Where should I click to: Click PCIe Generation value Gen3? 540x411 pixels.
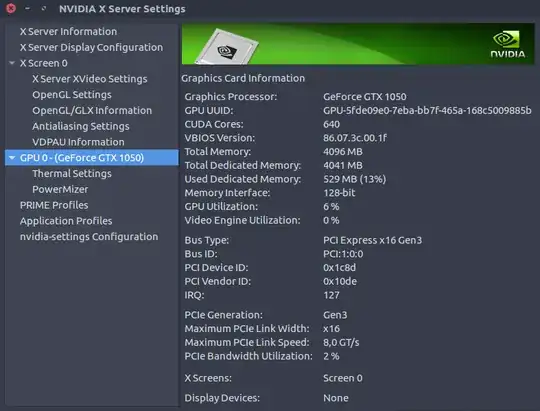335,315
